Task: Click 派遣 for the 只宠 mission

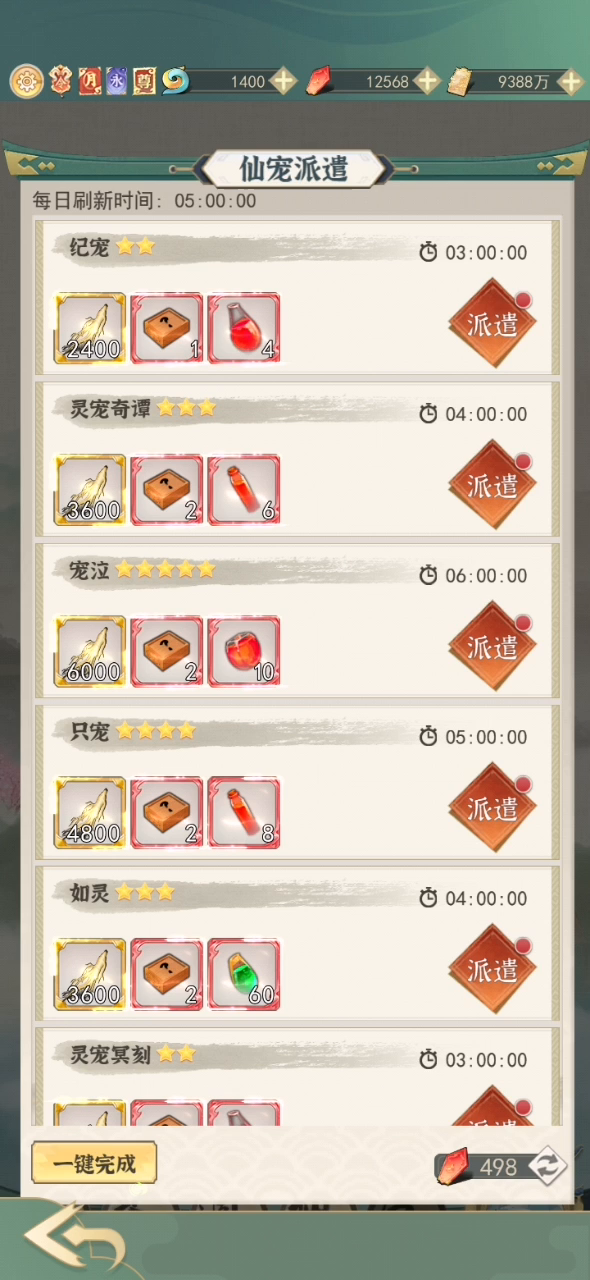Action: [492, 807]
